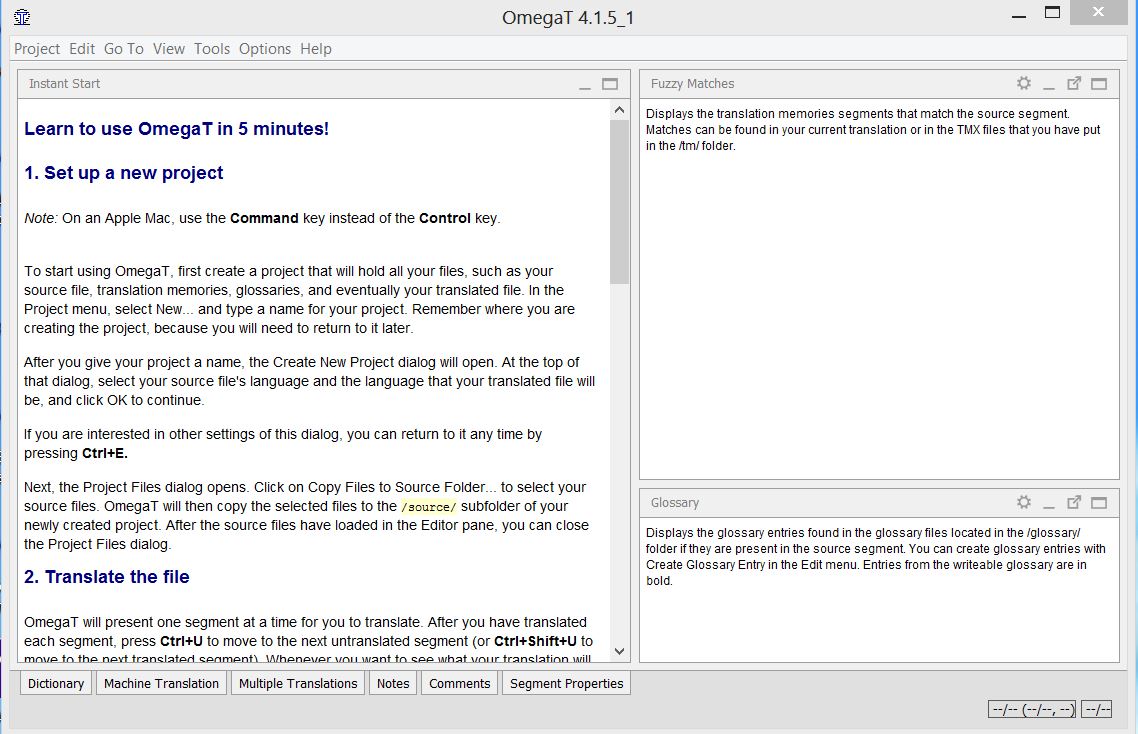
Task: Open the Help menu
Action: pyautogui.click(x=316, y=49)
